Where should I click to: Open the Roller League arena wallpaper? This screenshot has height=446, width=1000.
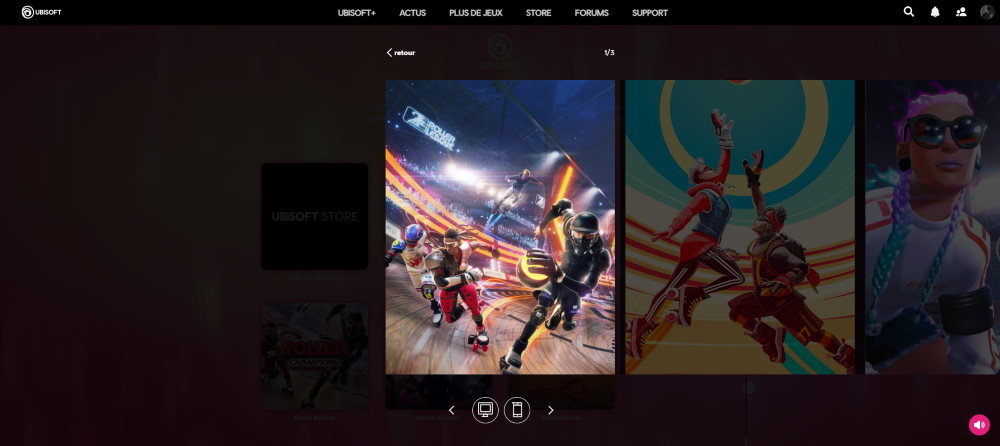500,227
